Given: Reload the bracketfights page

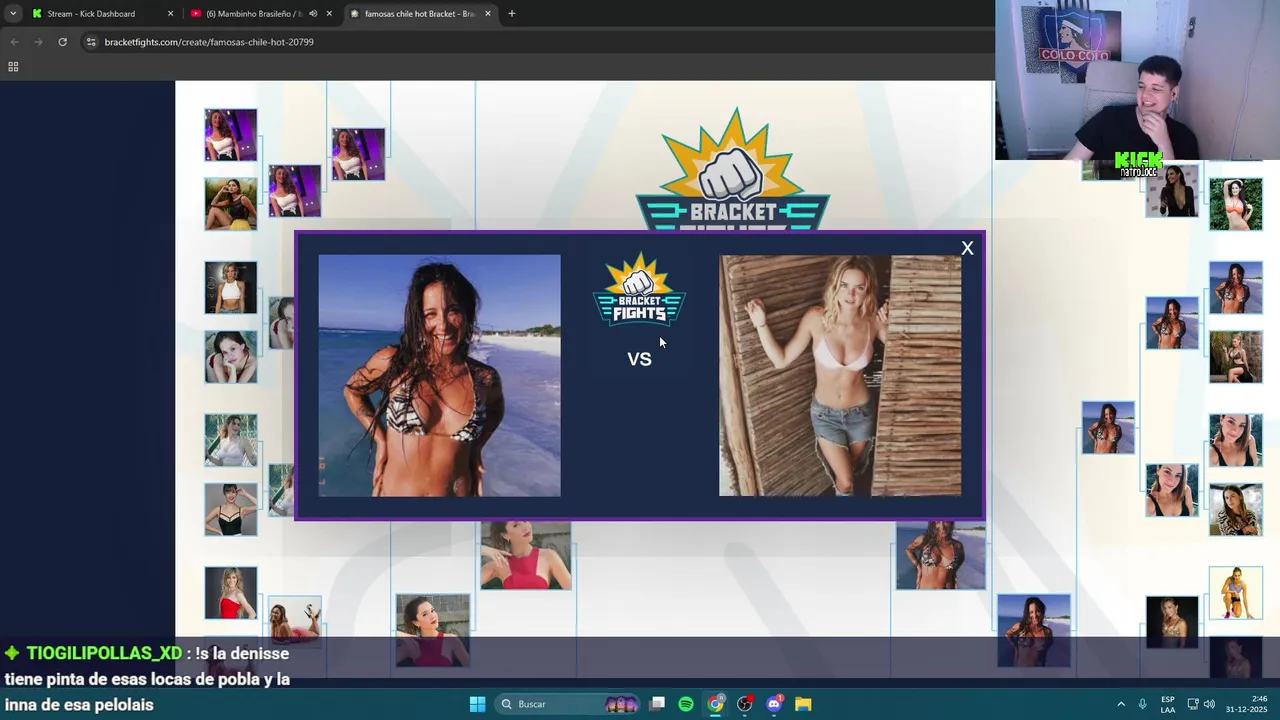Looking at the screenshot, I should pyautogui.click(x=62, y=42).
